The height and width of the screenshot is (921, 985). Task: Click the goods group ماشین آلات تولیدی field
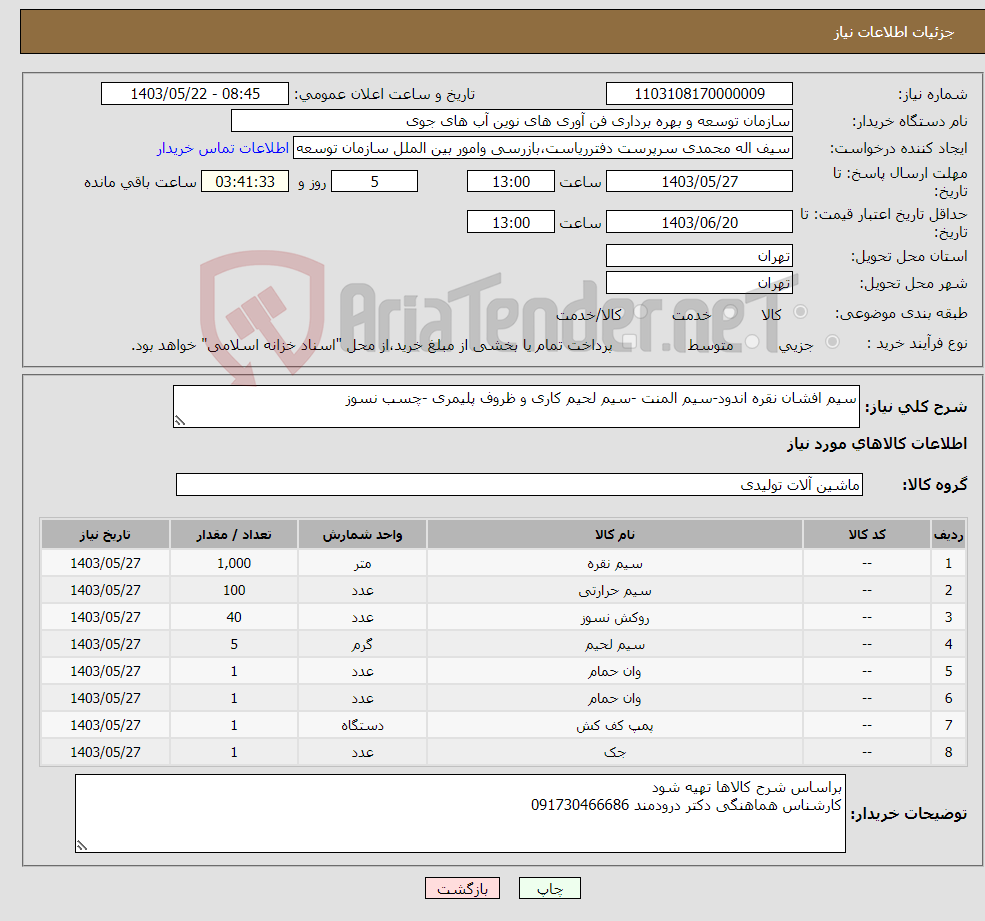pos(520,484)
